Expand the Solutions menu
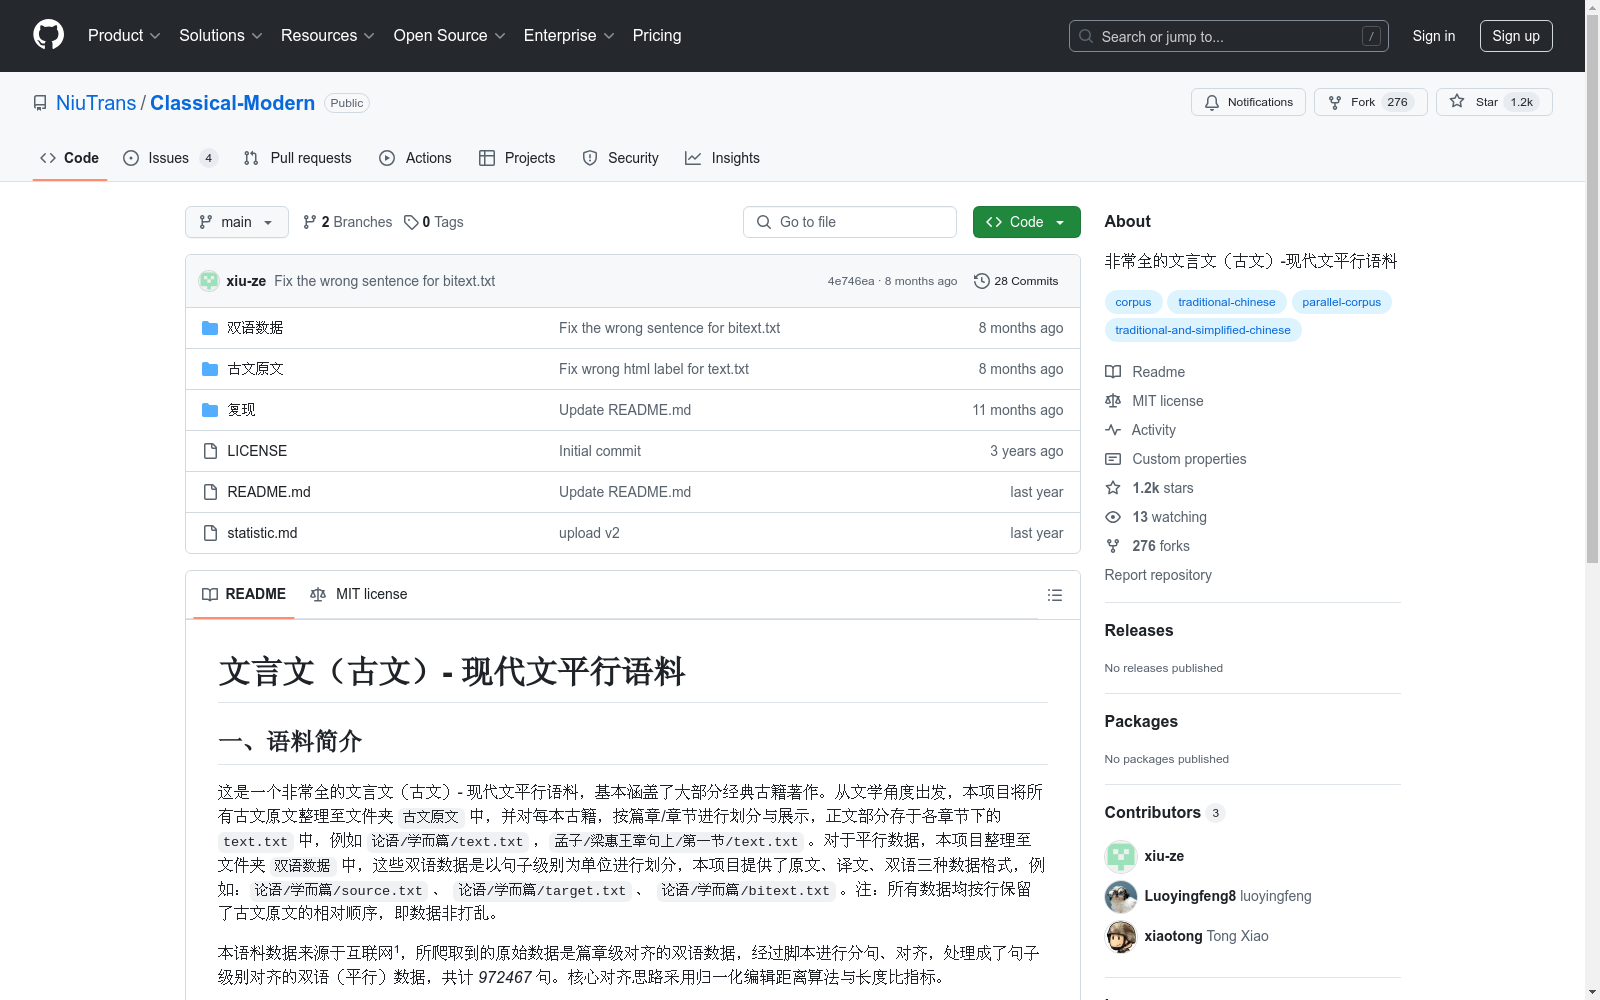The width and height of the screenshot is (1600, 1000). pos(221,35)
